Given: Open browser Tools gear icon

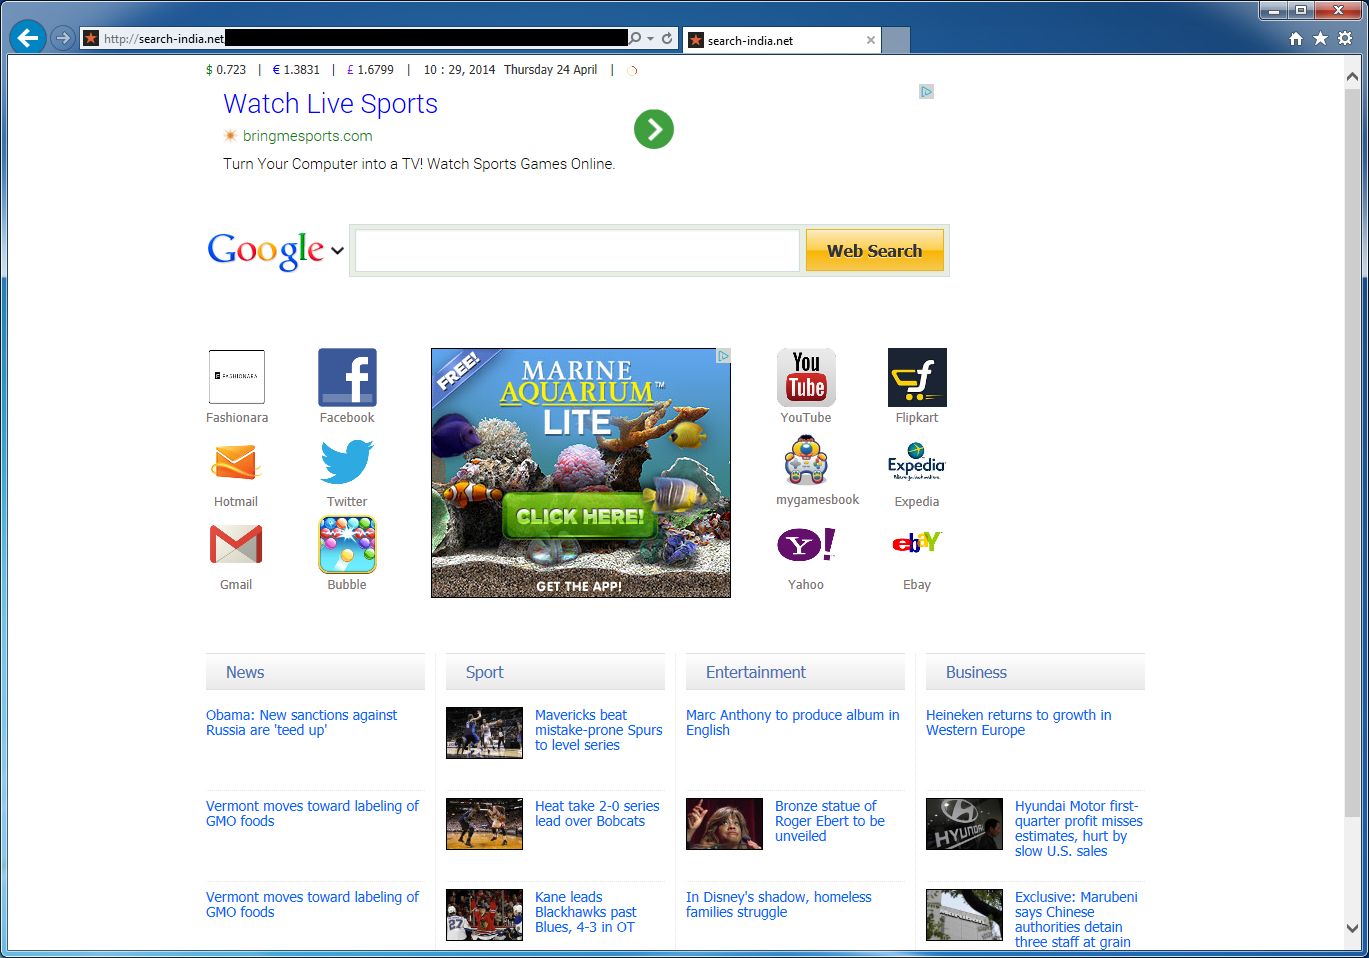Looking at the screenshot, I should (1345, 38).
